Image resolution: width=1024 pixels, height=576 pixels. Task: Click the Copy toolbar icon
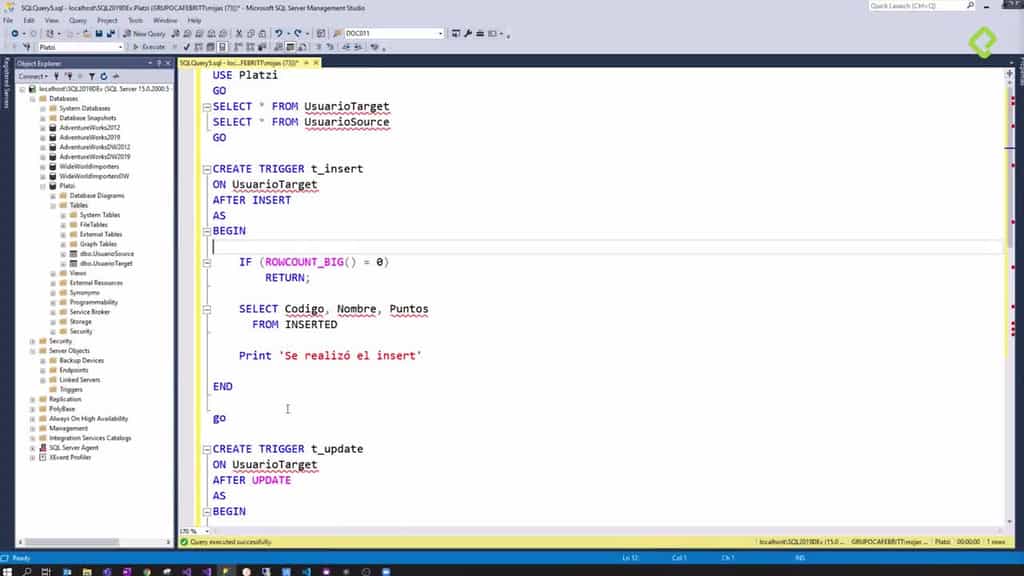(251, 33)
